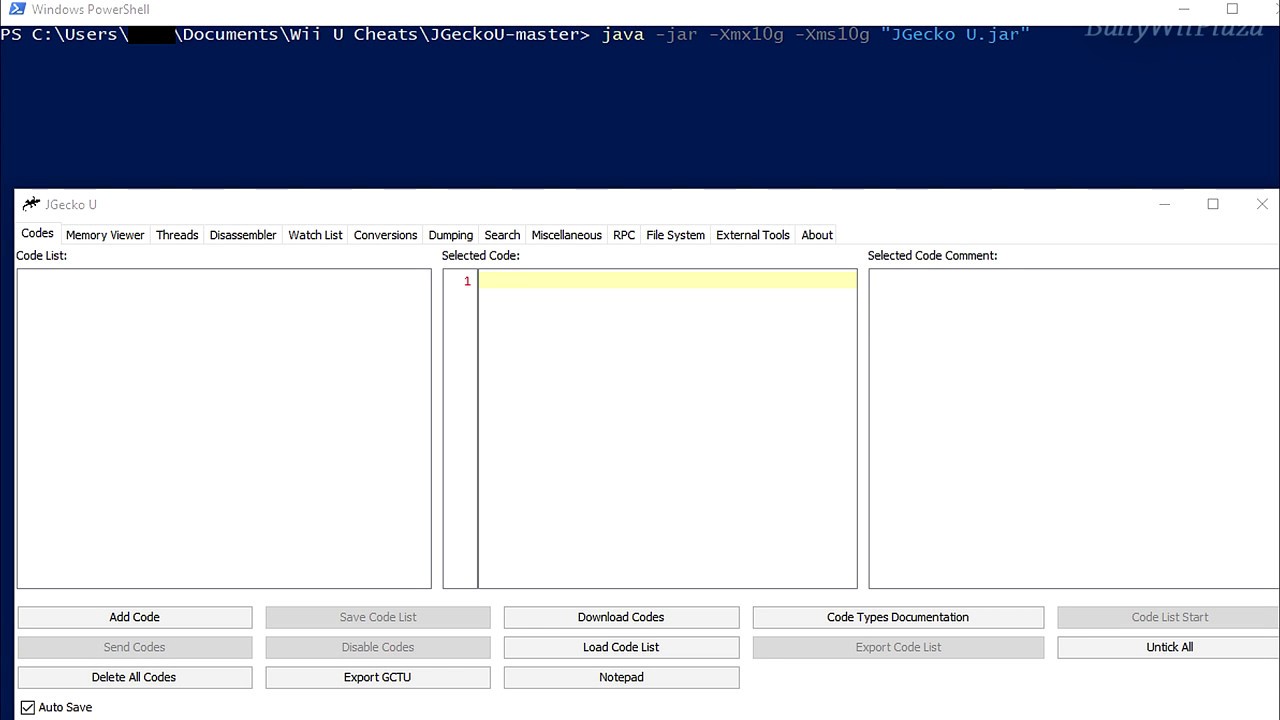Click the Export GCTU button
1280x720 pixels.
click(x=378, y=677)
